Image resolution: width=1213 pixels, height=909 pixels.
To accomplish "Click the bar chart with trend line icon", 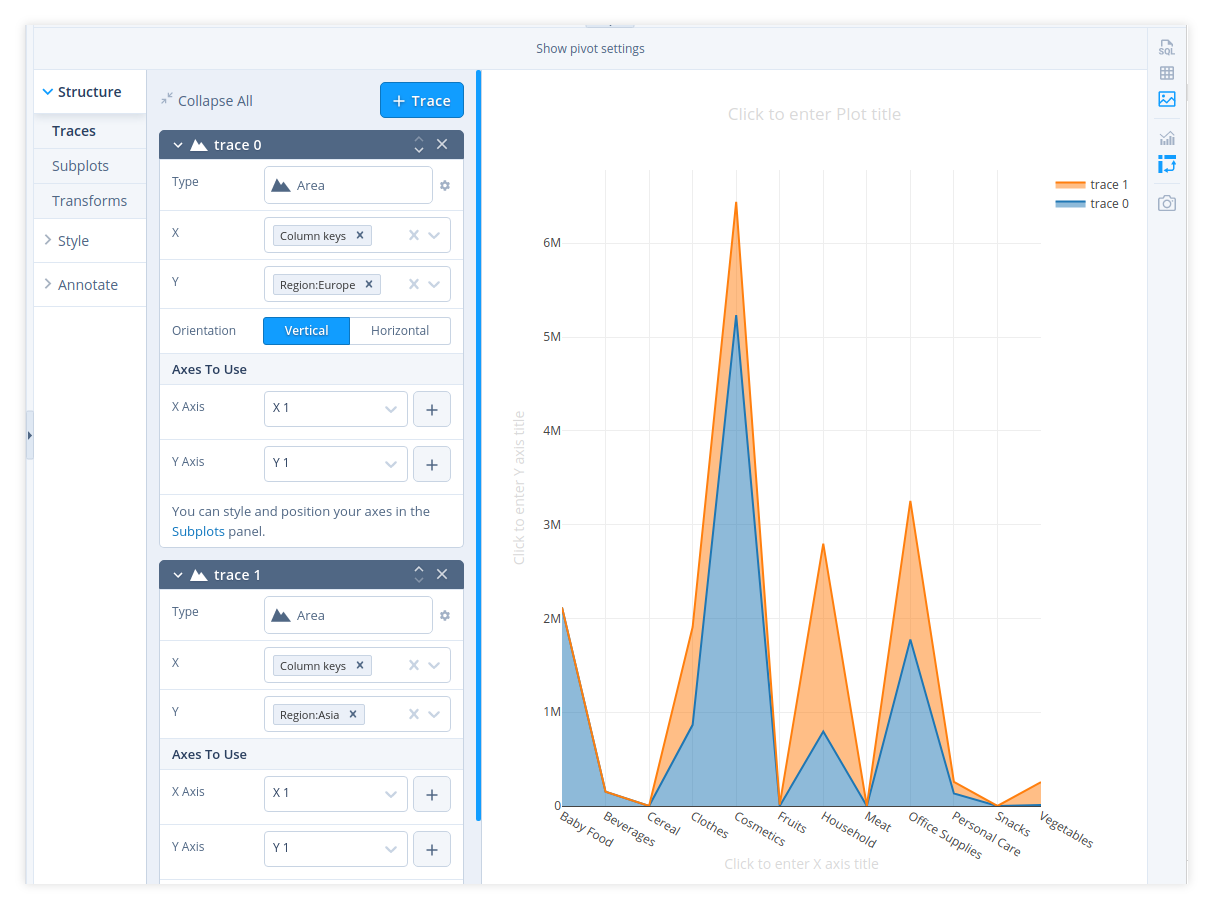I will [x=1166, y=138].
